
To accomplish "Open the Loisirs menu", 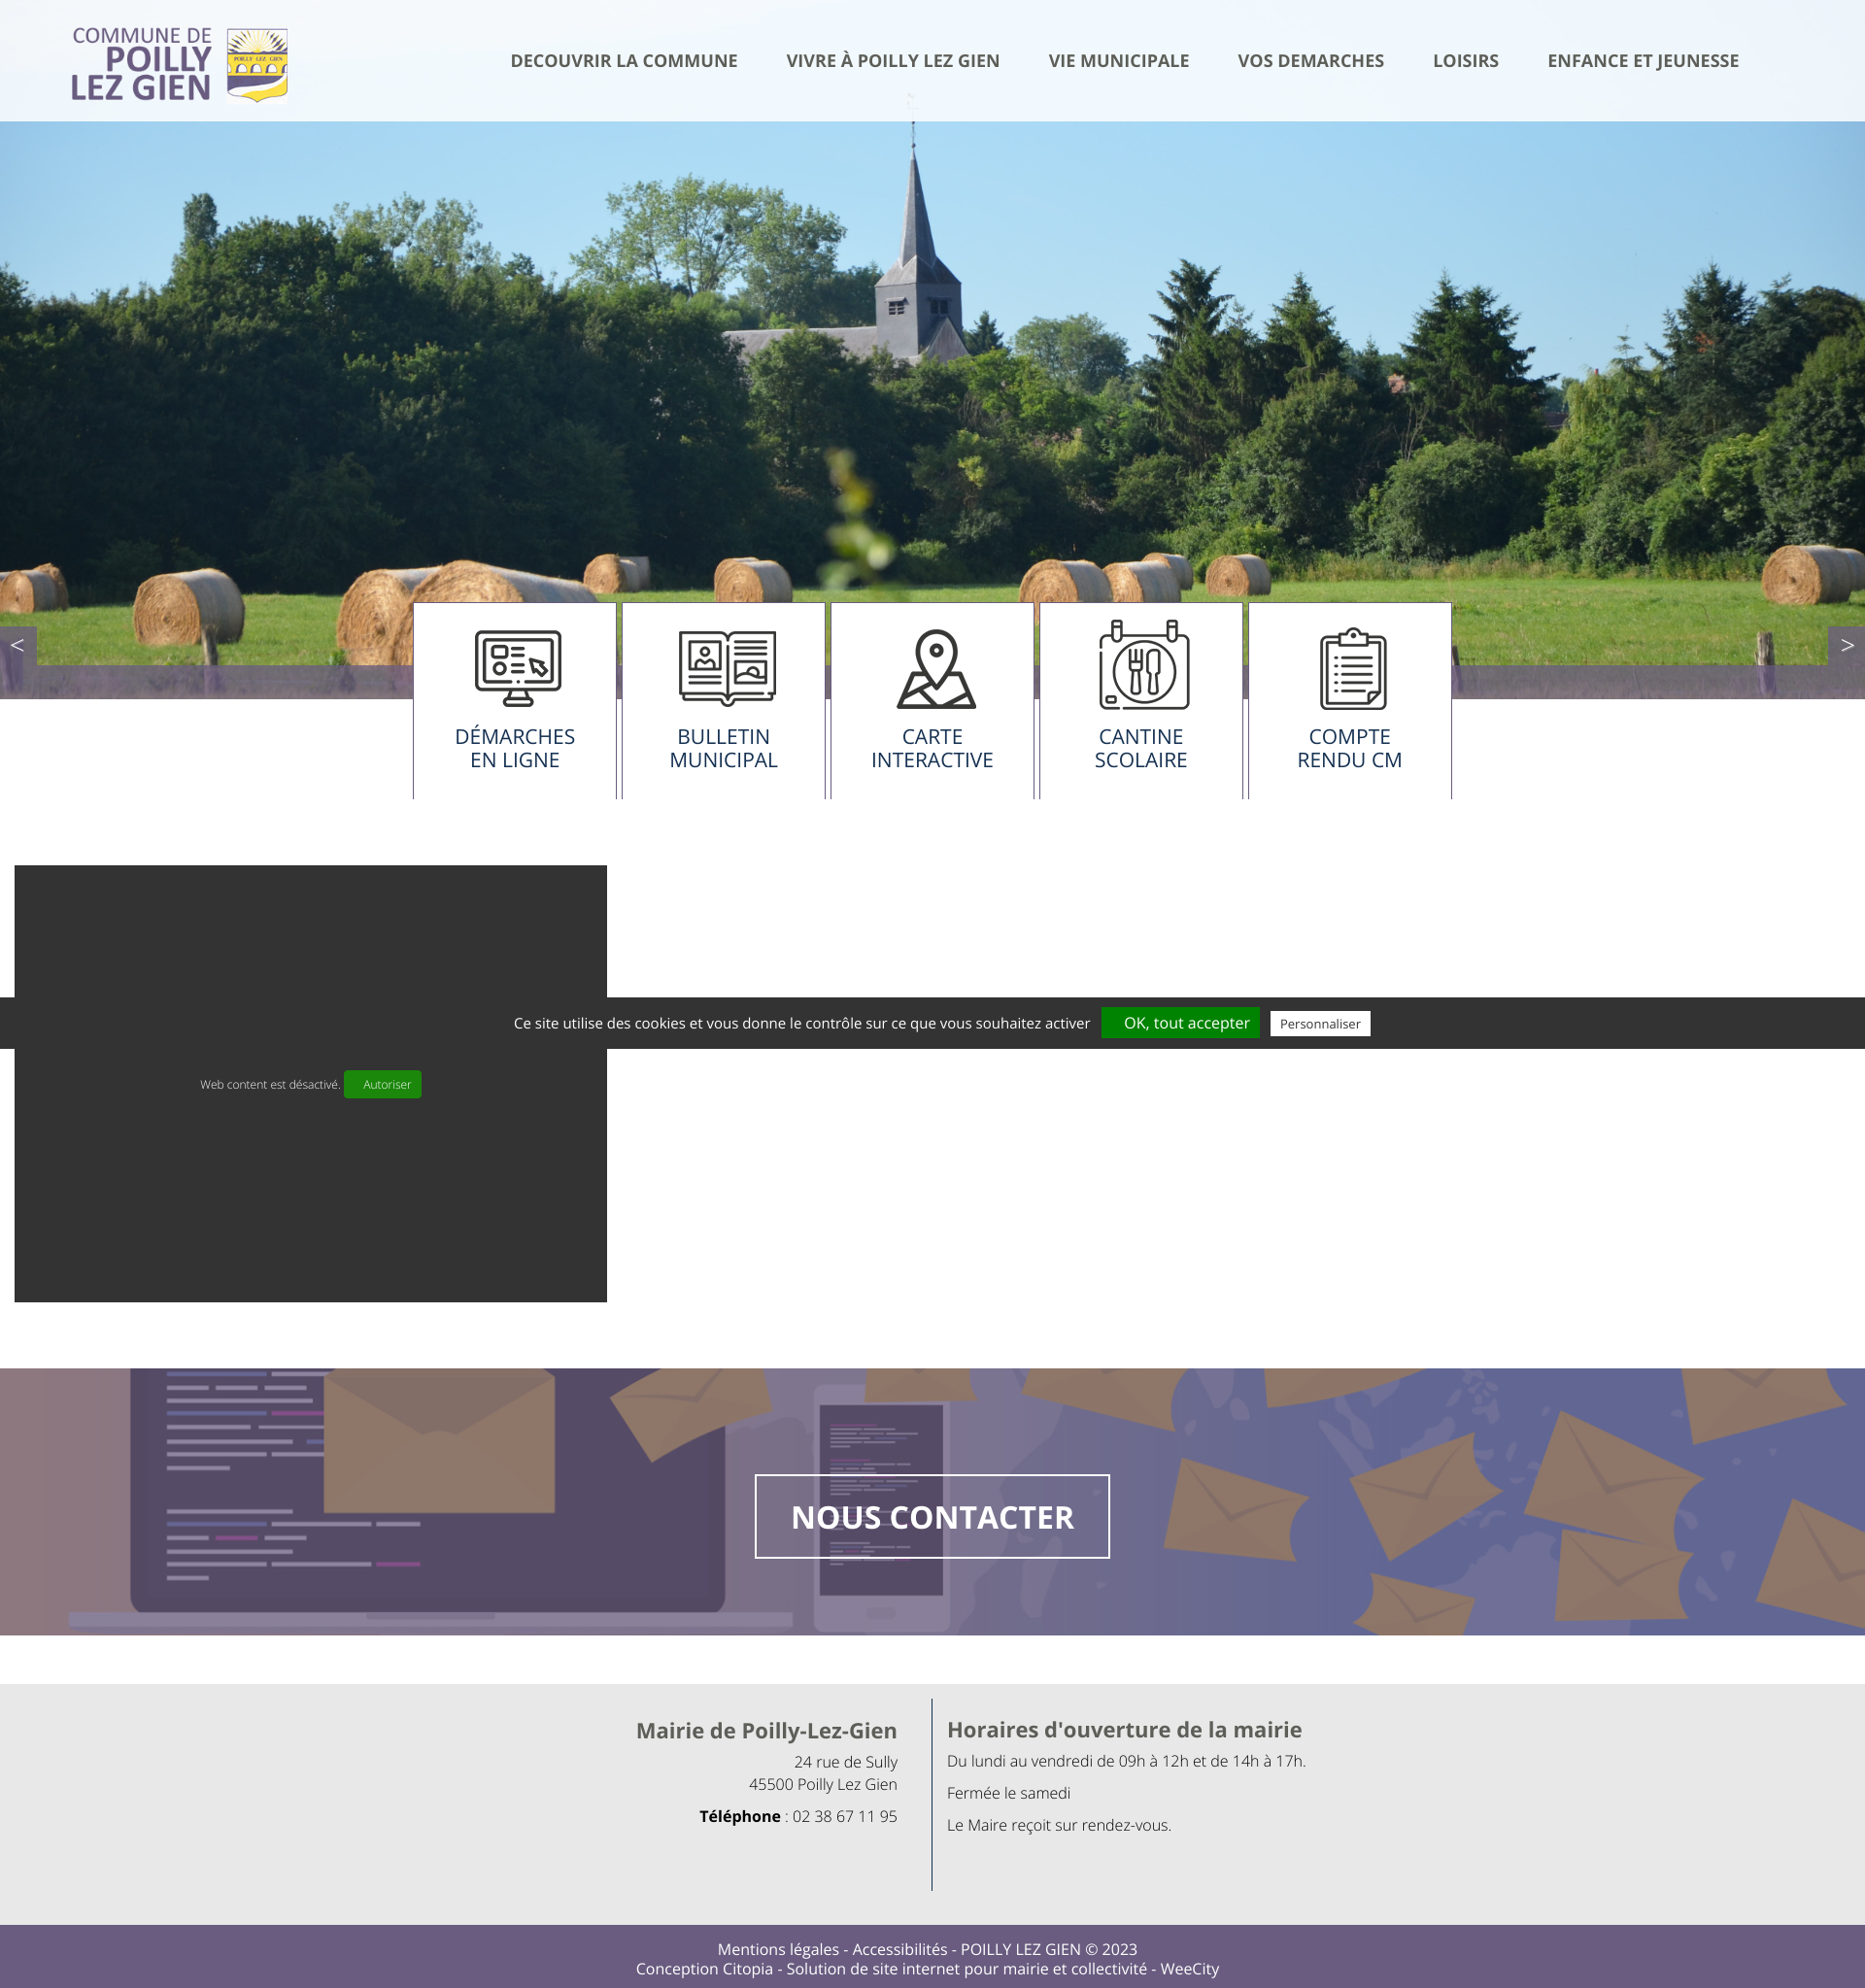I will click(x=1465, y=61).
